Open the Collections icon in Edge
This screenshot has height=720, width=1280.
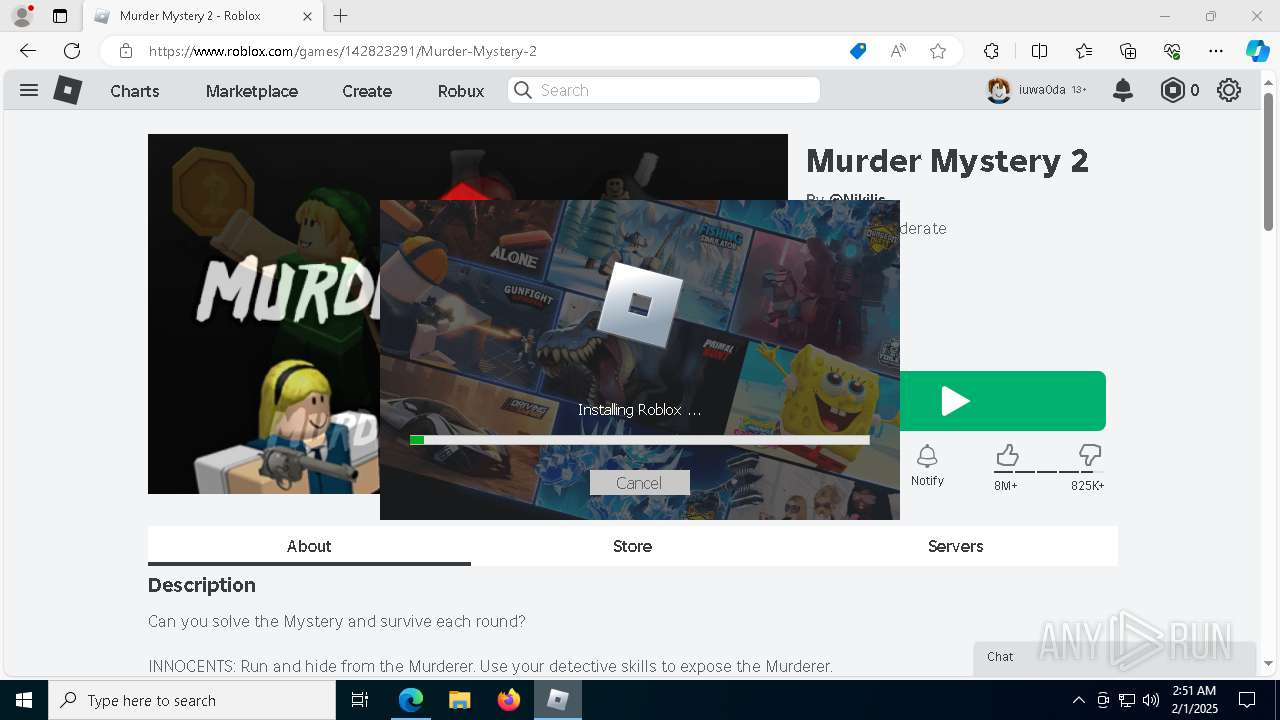point(1128,51)
